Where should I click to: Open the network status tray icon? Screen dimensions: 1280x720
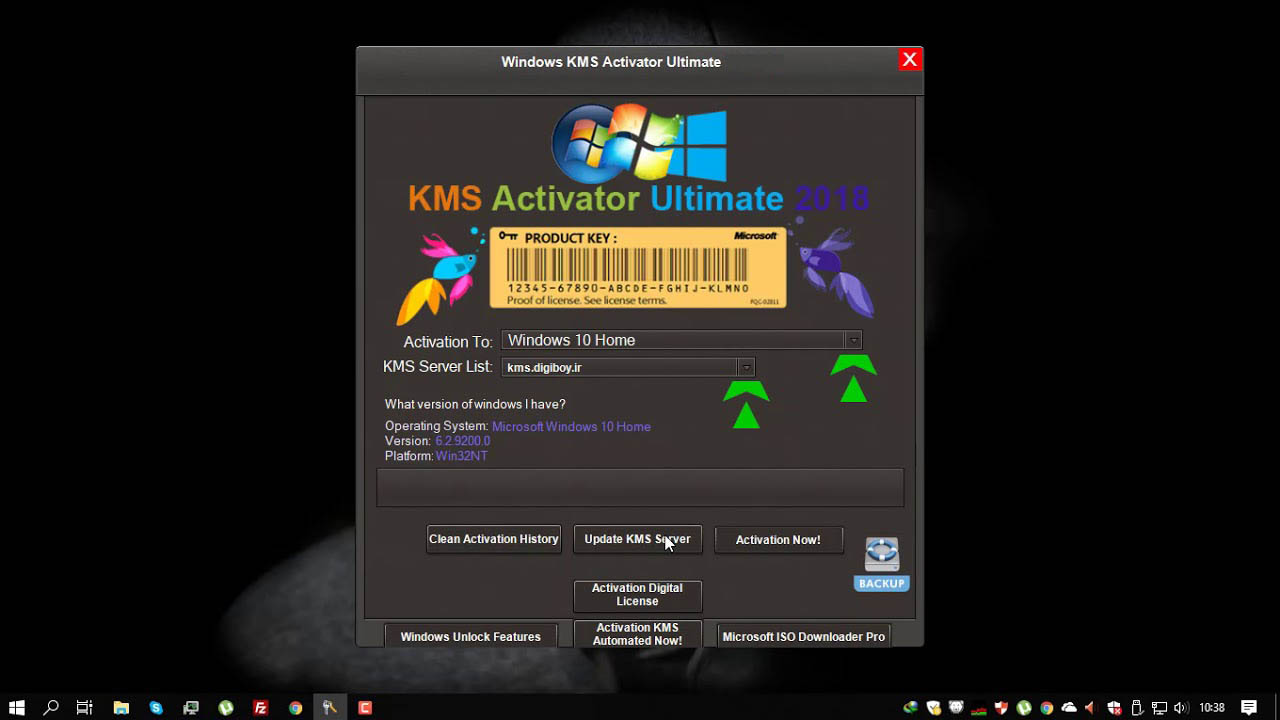tap(1160, 707)
